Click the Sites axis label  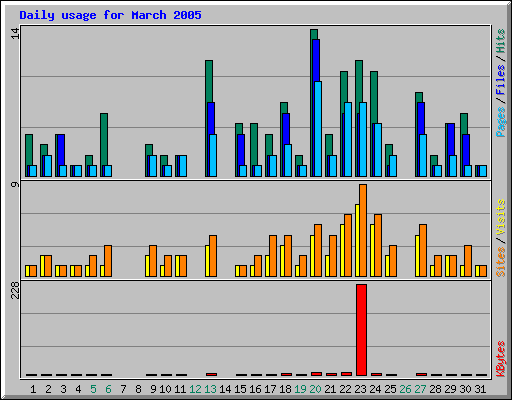coord(500,262)
